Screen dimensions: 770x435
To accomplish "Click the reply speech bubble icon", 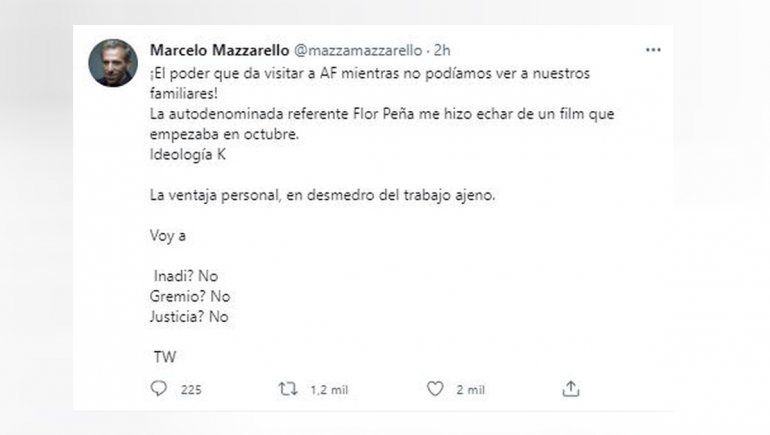I will click(x=158, y=389).
